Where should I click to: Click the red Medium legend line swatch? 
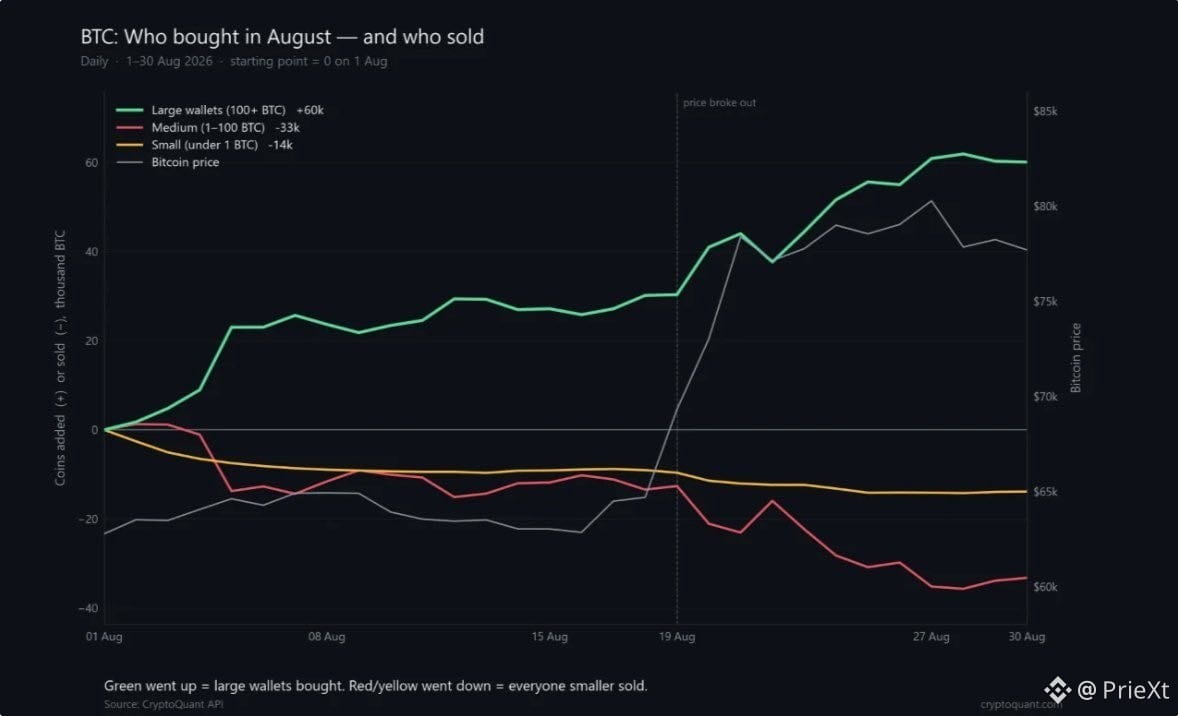[129, 128]
